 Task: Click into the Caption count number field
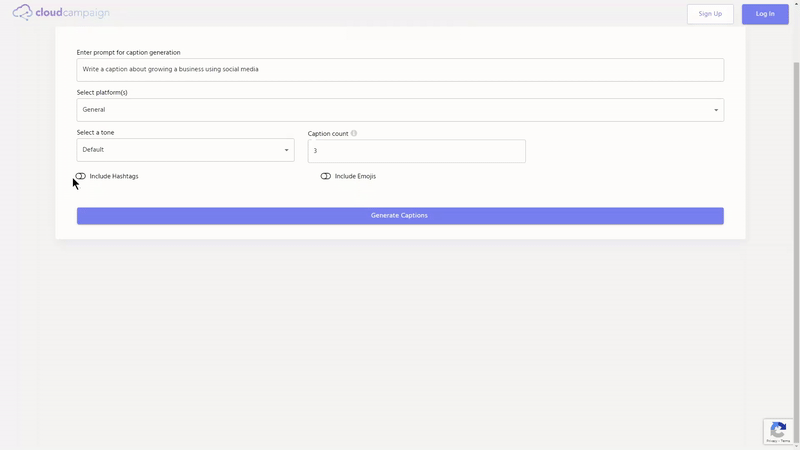[x=416, y=151]
